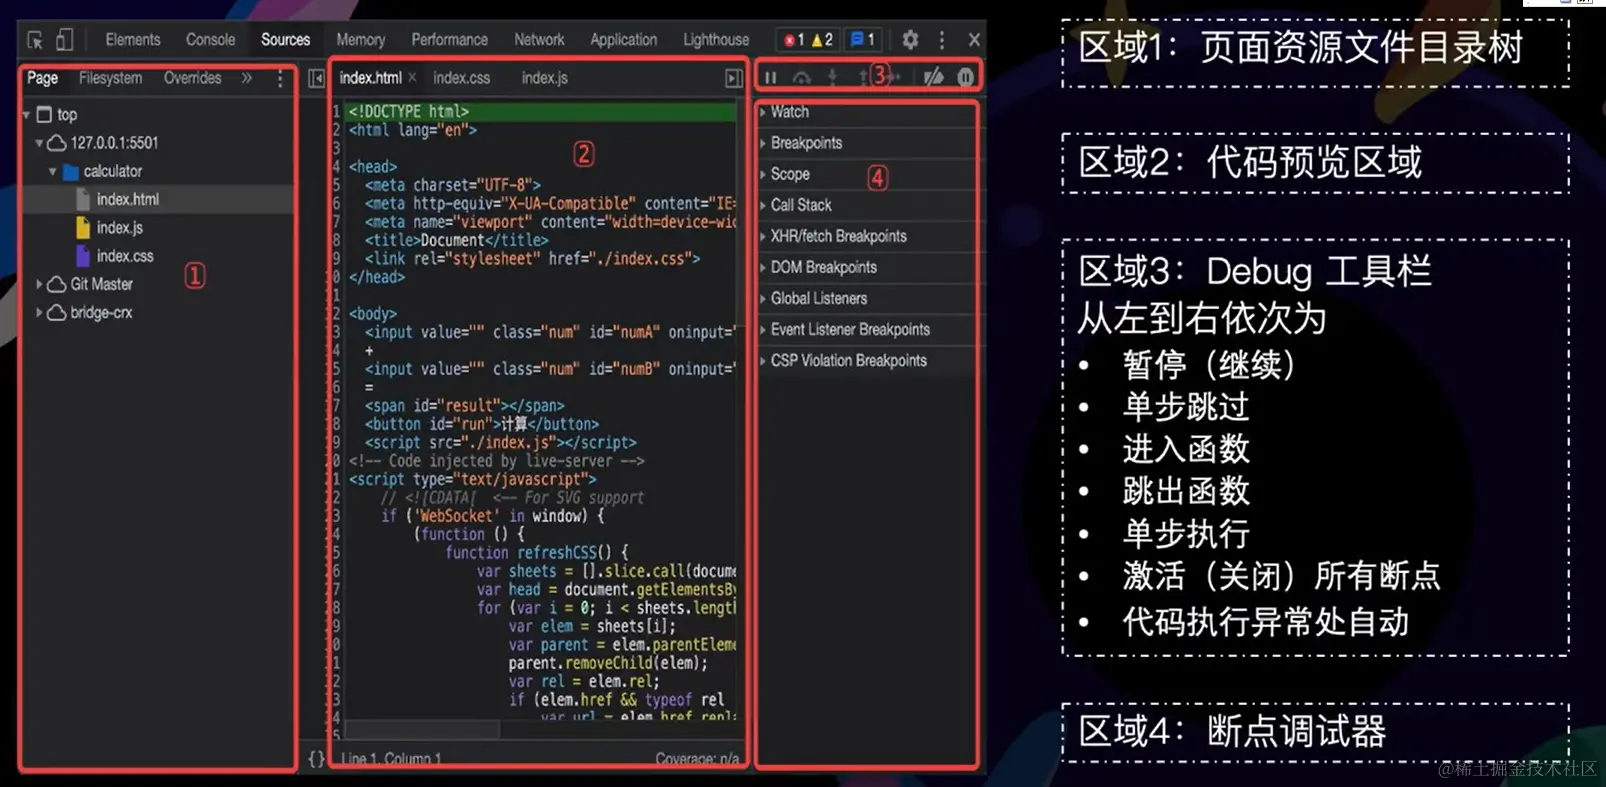Click the Step out of function icon
This screenshot has width=1606, height=787.
point(862,77)
